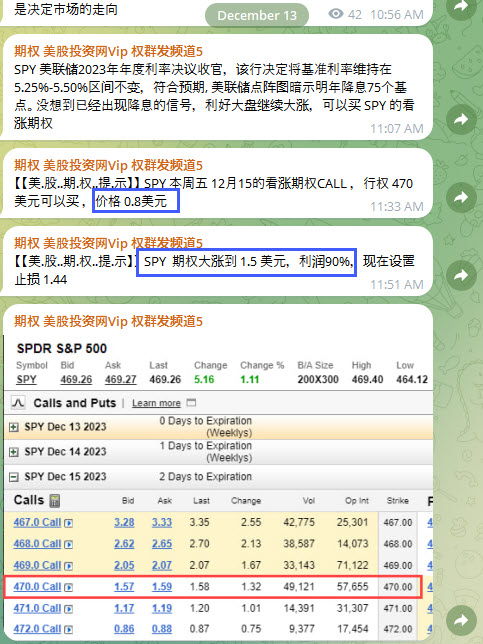Forward the 11:51 AM stop-loss message

coord(461,275)
